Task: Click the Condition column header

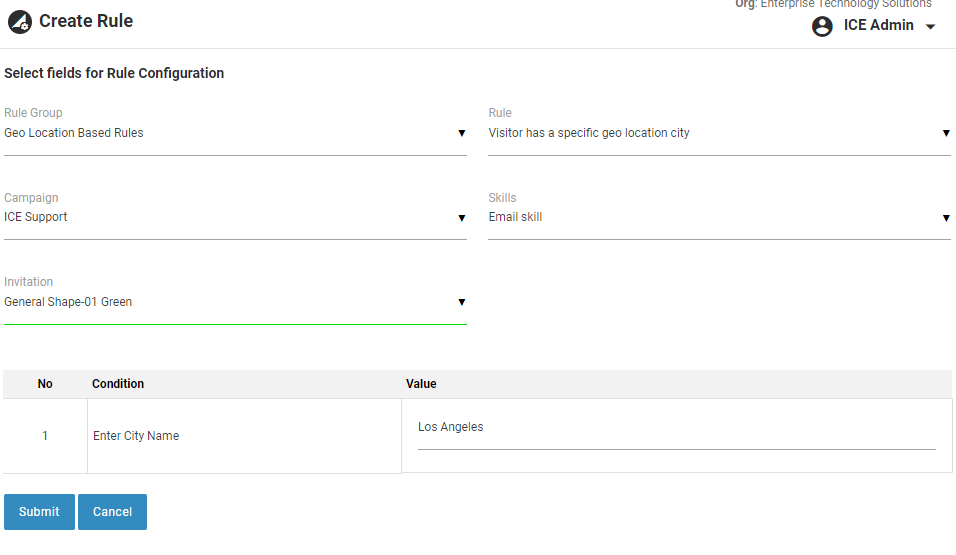Action: [118, 384]
